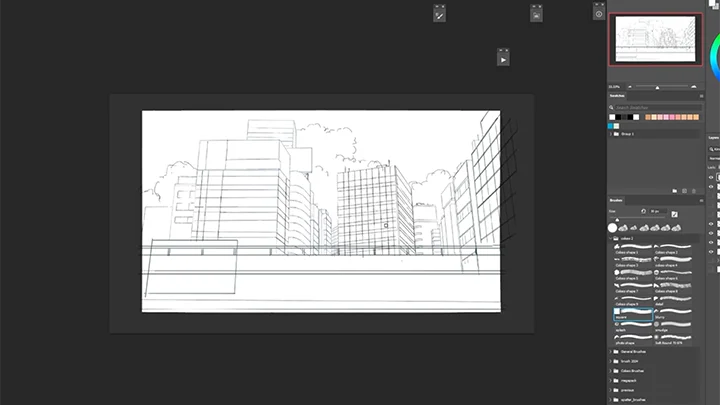Select the Cobeo shape 5 brush

coord(633,275)
